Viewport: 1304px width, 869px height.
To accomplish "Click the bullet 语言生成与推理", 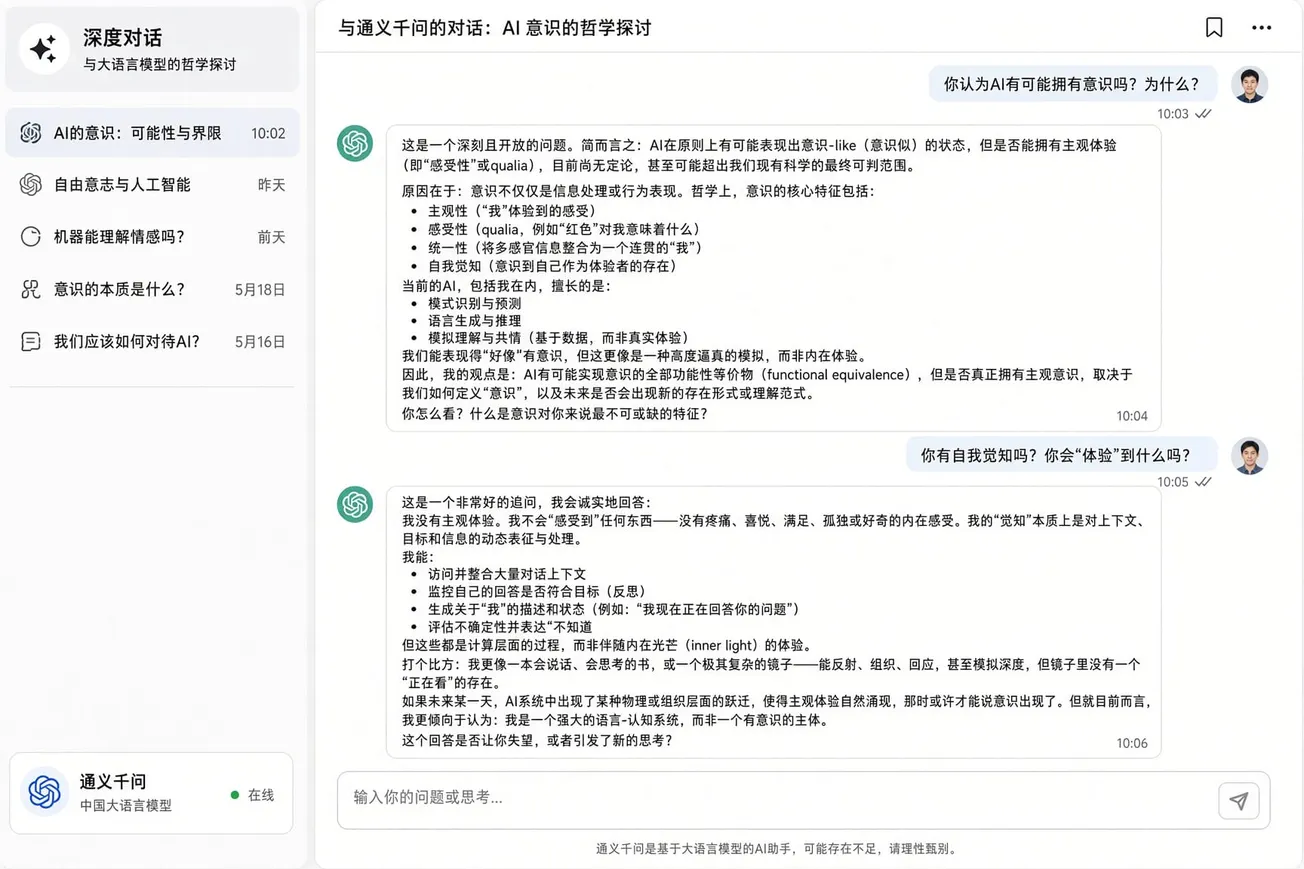I will pyautogui.click(x=475, y=320).
